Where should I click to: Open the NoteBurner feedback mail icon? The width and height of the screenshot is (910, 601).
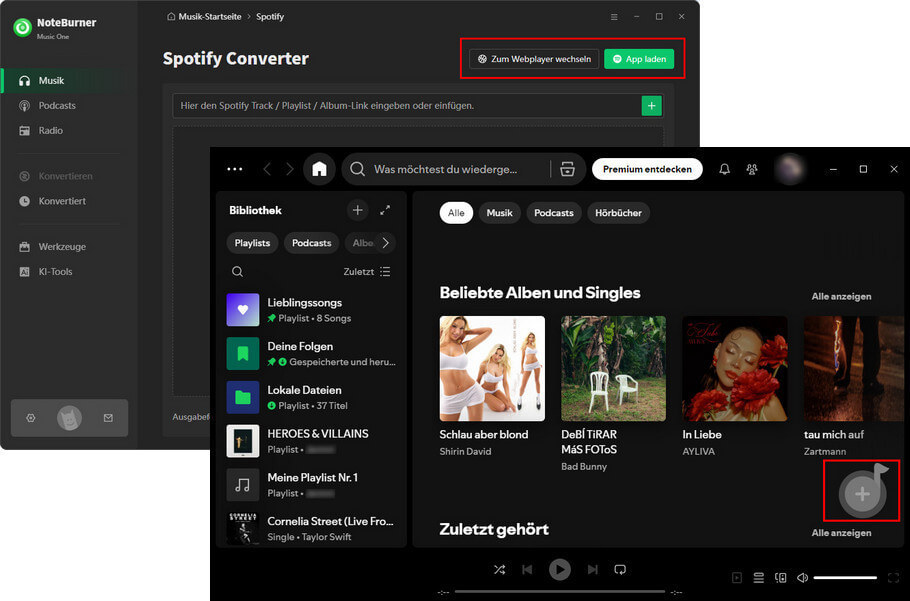[x=108, y=418]
